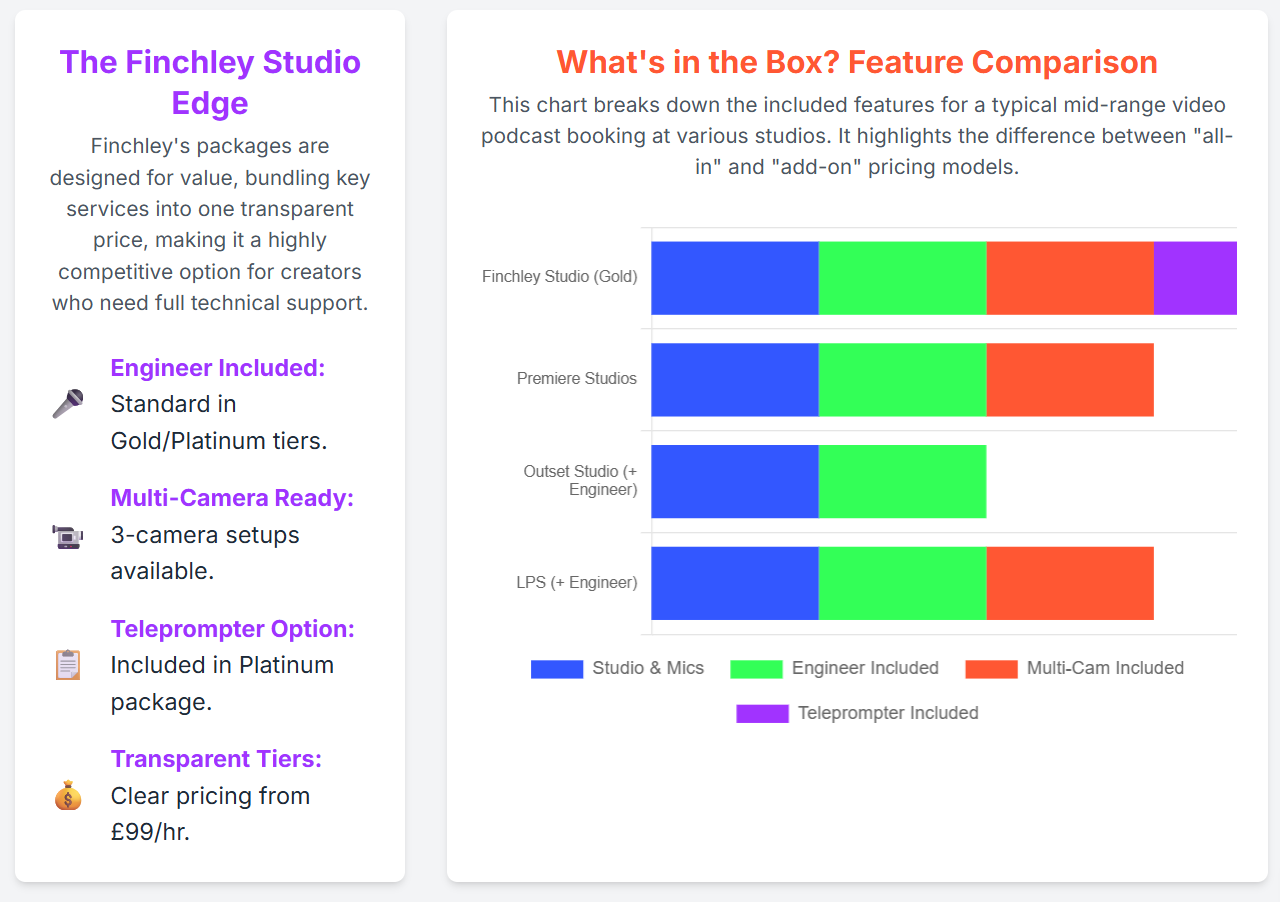Toggle Teleprompter Included legend entry
This screenshot has height=902, width=1280.
click(x=857, y=713)
